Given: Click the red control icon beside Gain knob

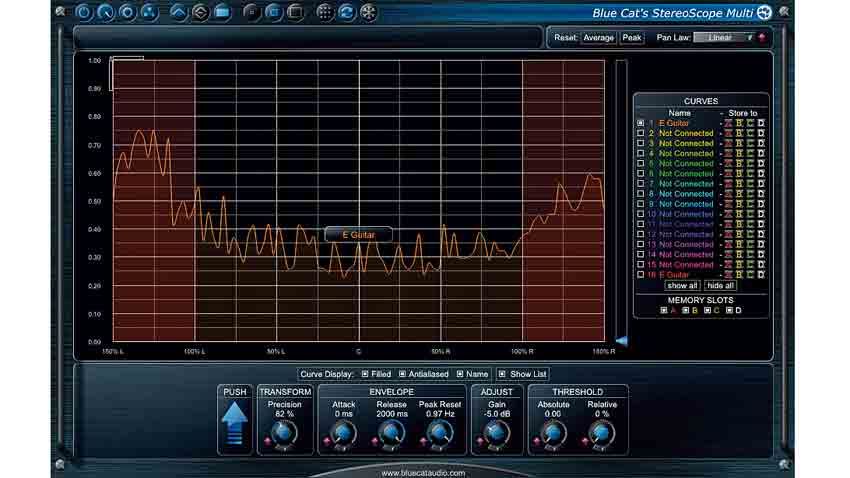Looking at the screenshot, I should (480, 441).
